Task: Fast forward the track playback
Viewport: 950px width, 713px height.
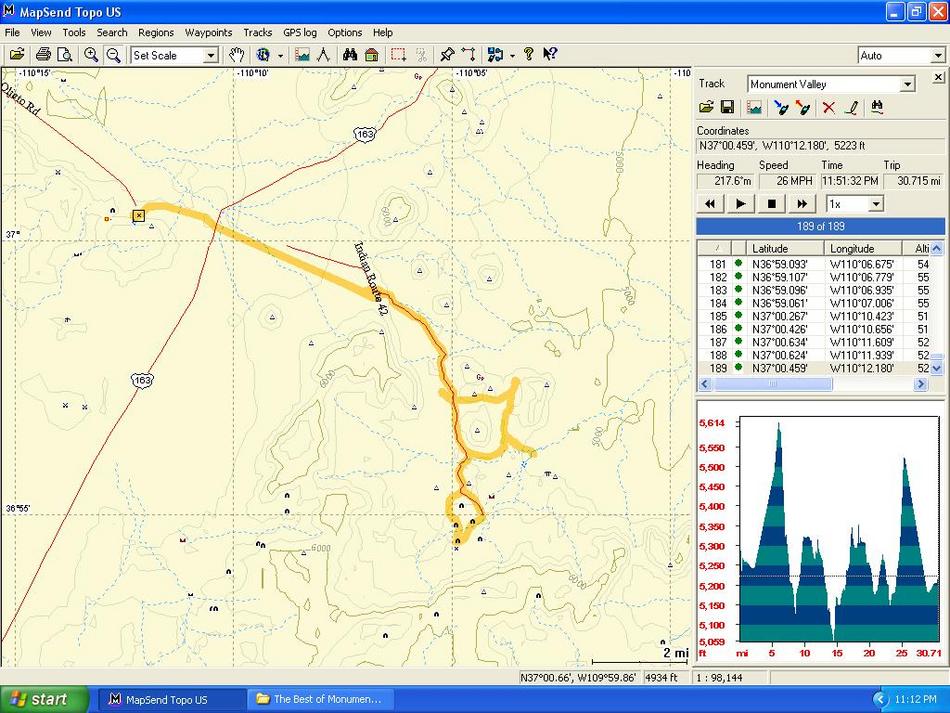Action: click(802, 204)
